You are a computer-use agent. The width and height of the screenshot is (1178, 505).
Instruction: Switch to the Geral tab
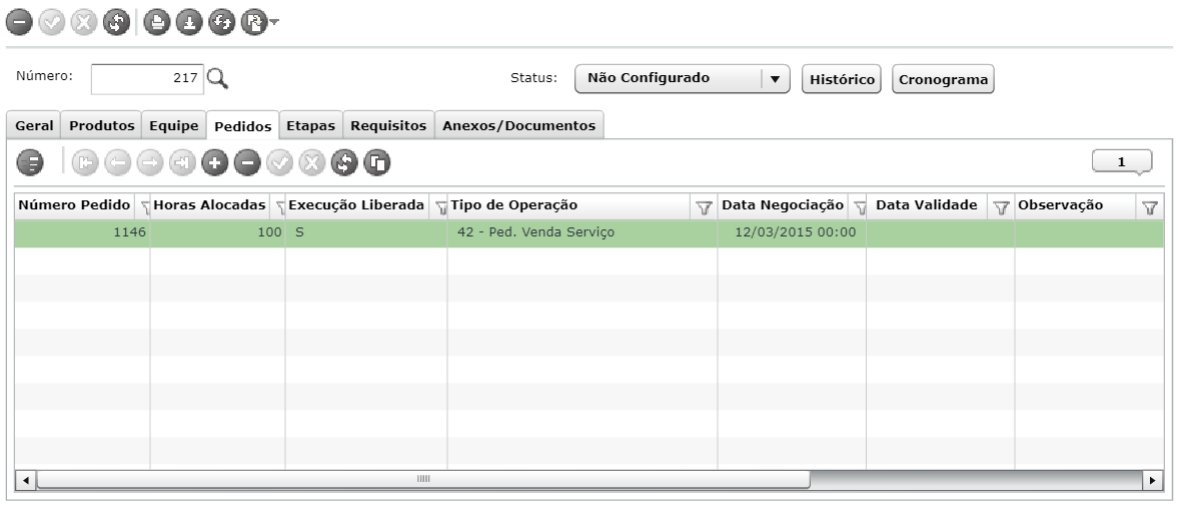pos(35,125)
